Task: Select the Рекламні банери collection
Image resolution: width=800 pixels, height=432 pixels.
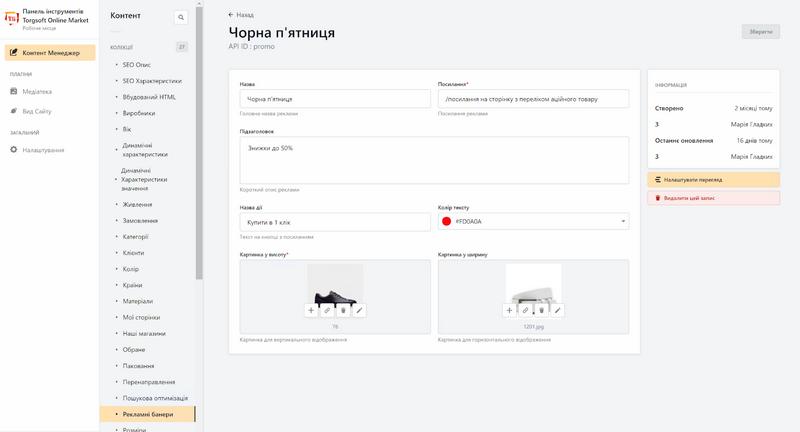Action: [147, 414]
